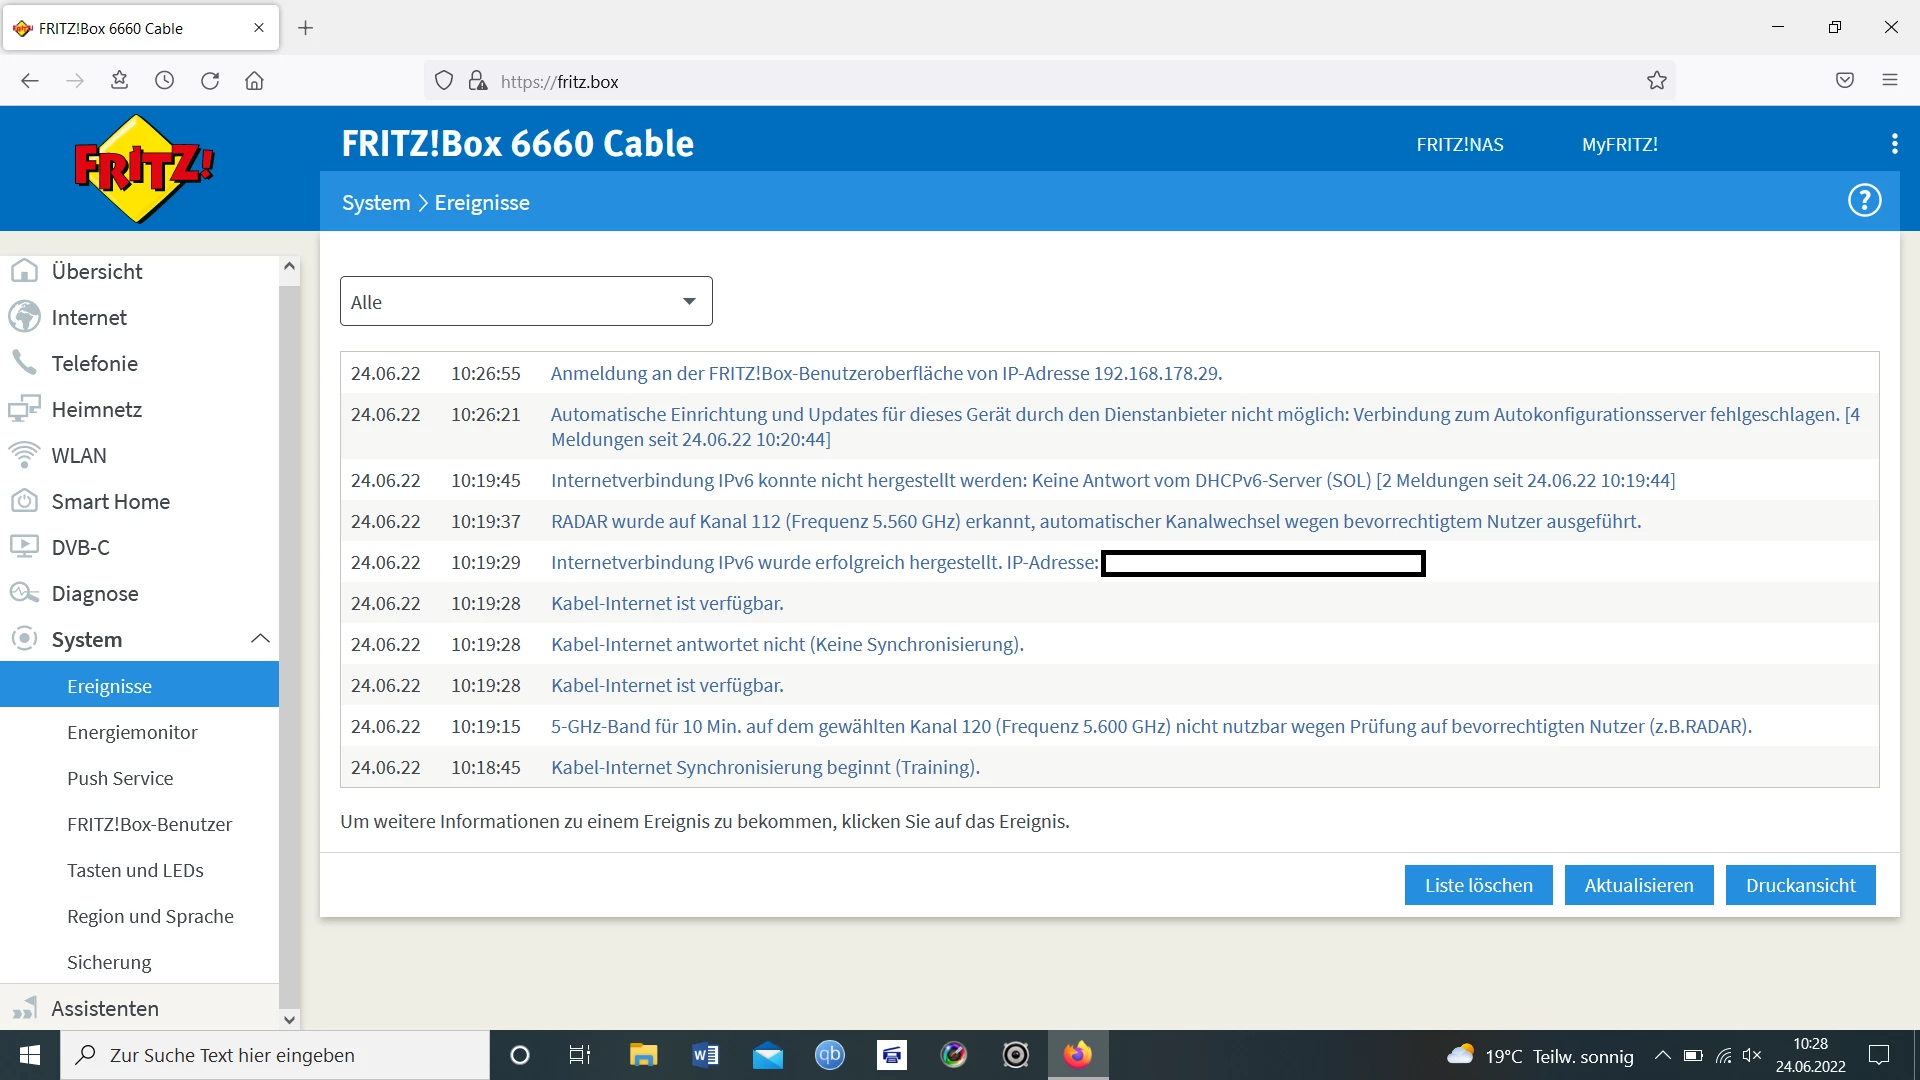Screen dimensions: 1920x1080
Task: Open FRITZ!NAS from header
Action: 1459,144
